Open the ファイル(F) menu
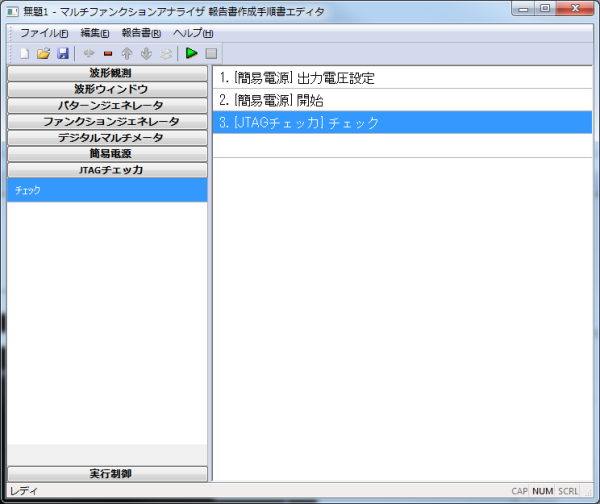 point(44,33)
